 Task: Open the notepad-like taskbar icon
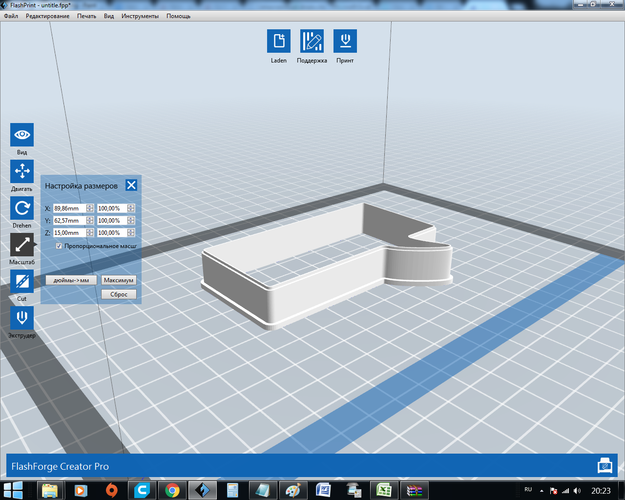(x=263, y=490)
